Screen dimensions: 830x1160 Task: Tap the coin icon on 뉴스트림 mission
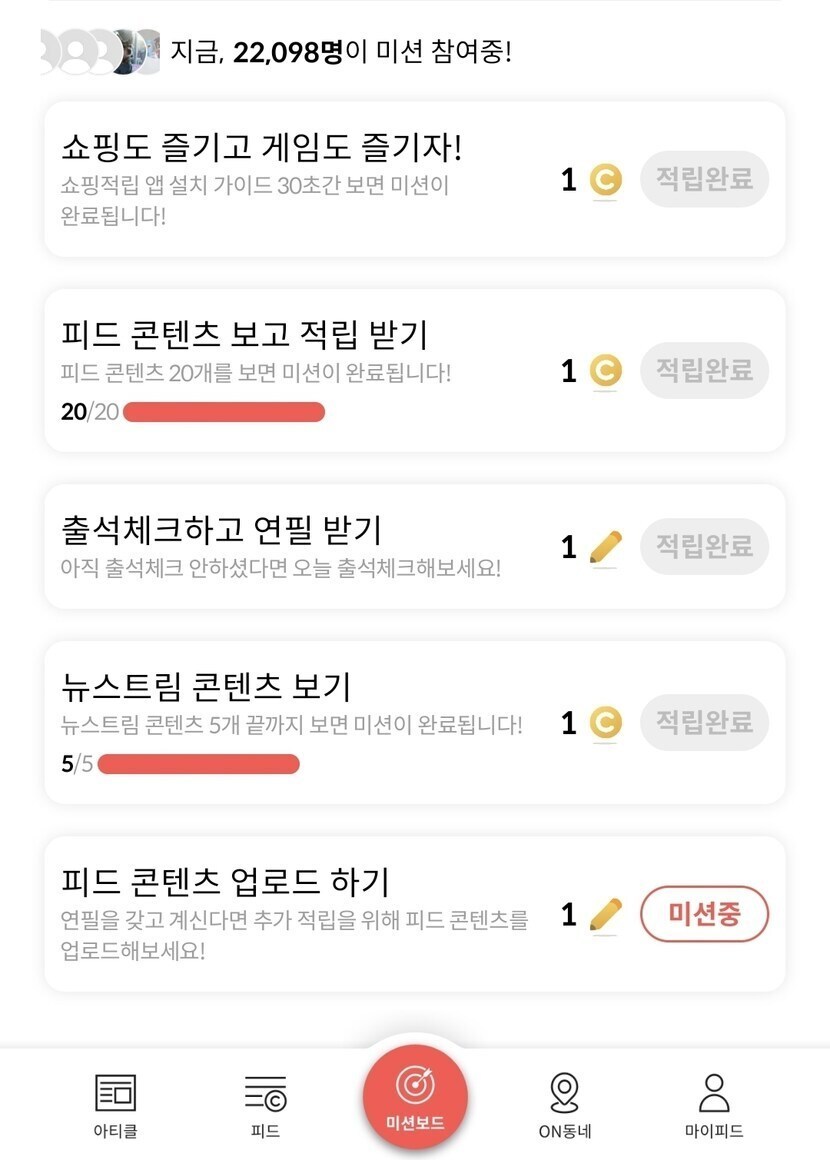[x=604, y=723]
